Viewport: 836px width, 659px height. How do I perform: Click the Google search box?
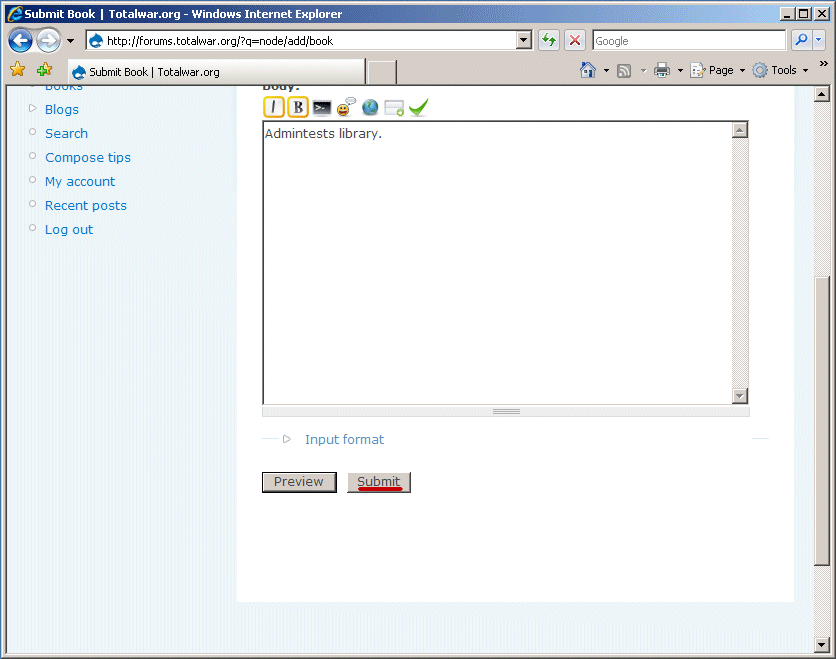coord(689,41)
